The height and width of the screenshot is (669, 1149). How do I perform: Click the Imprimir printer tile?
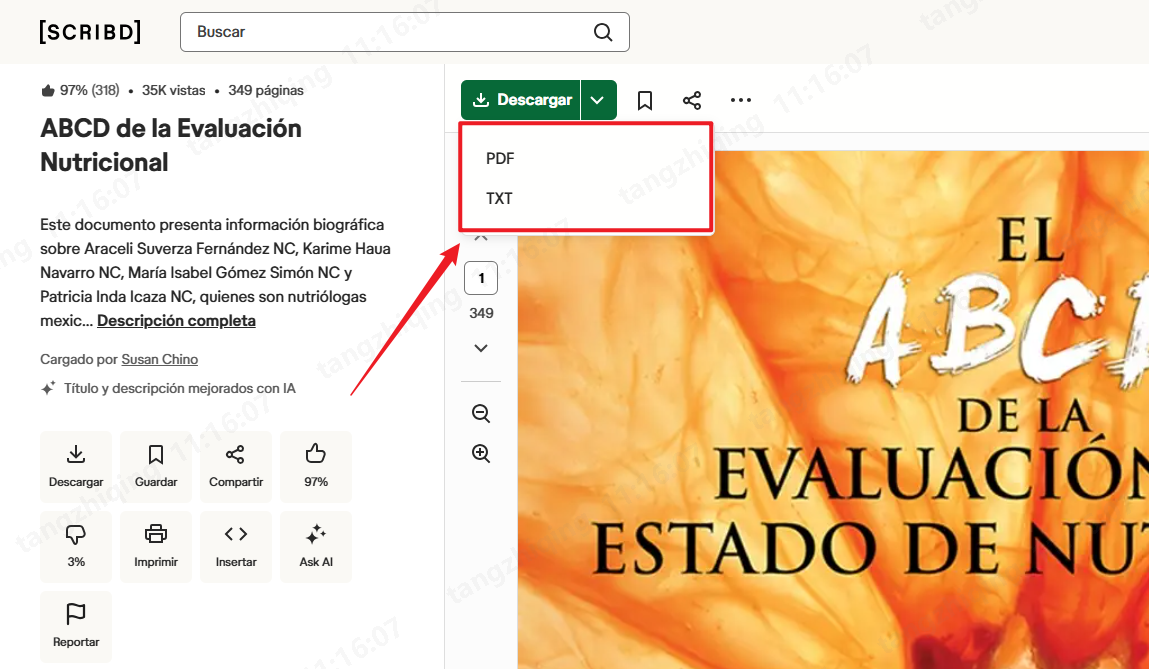click(x=156, y=547)
